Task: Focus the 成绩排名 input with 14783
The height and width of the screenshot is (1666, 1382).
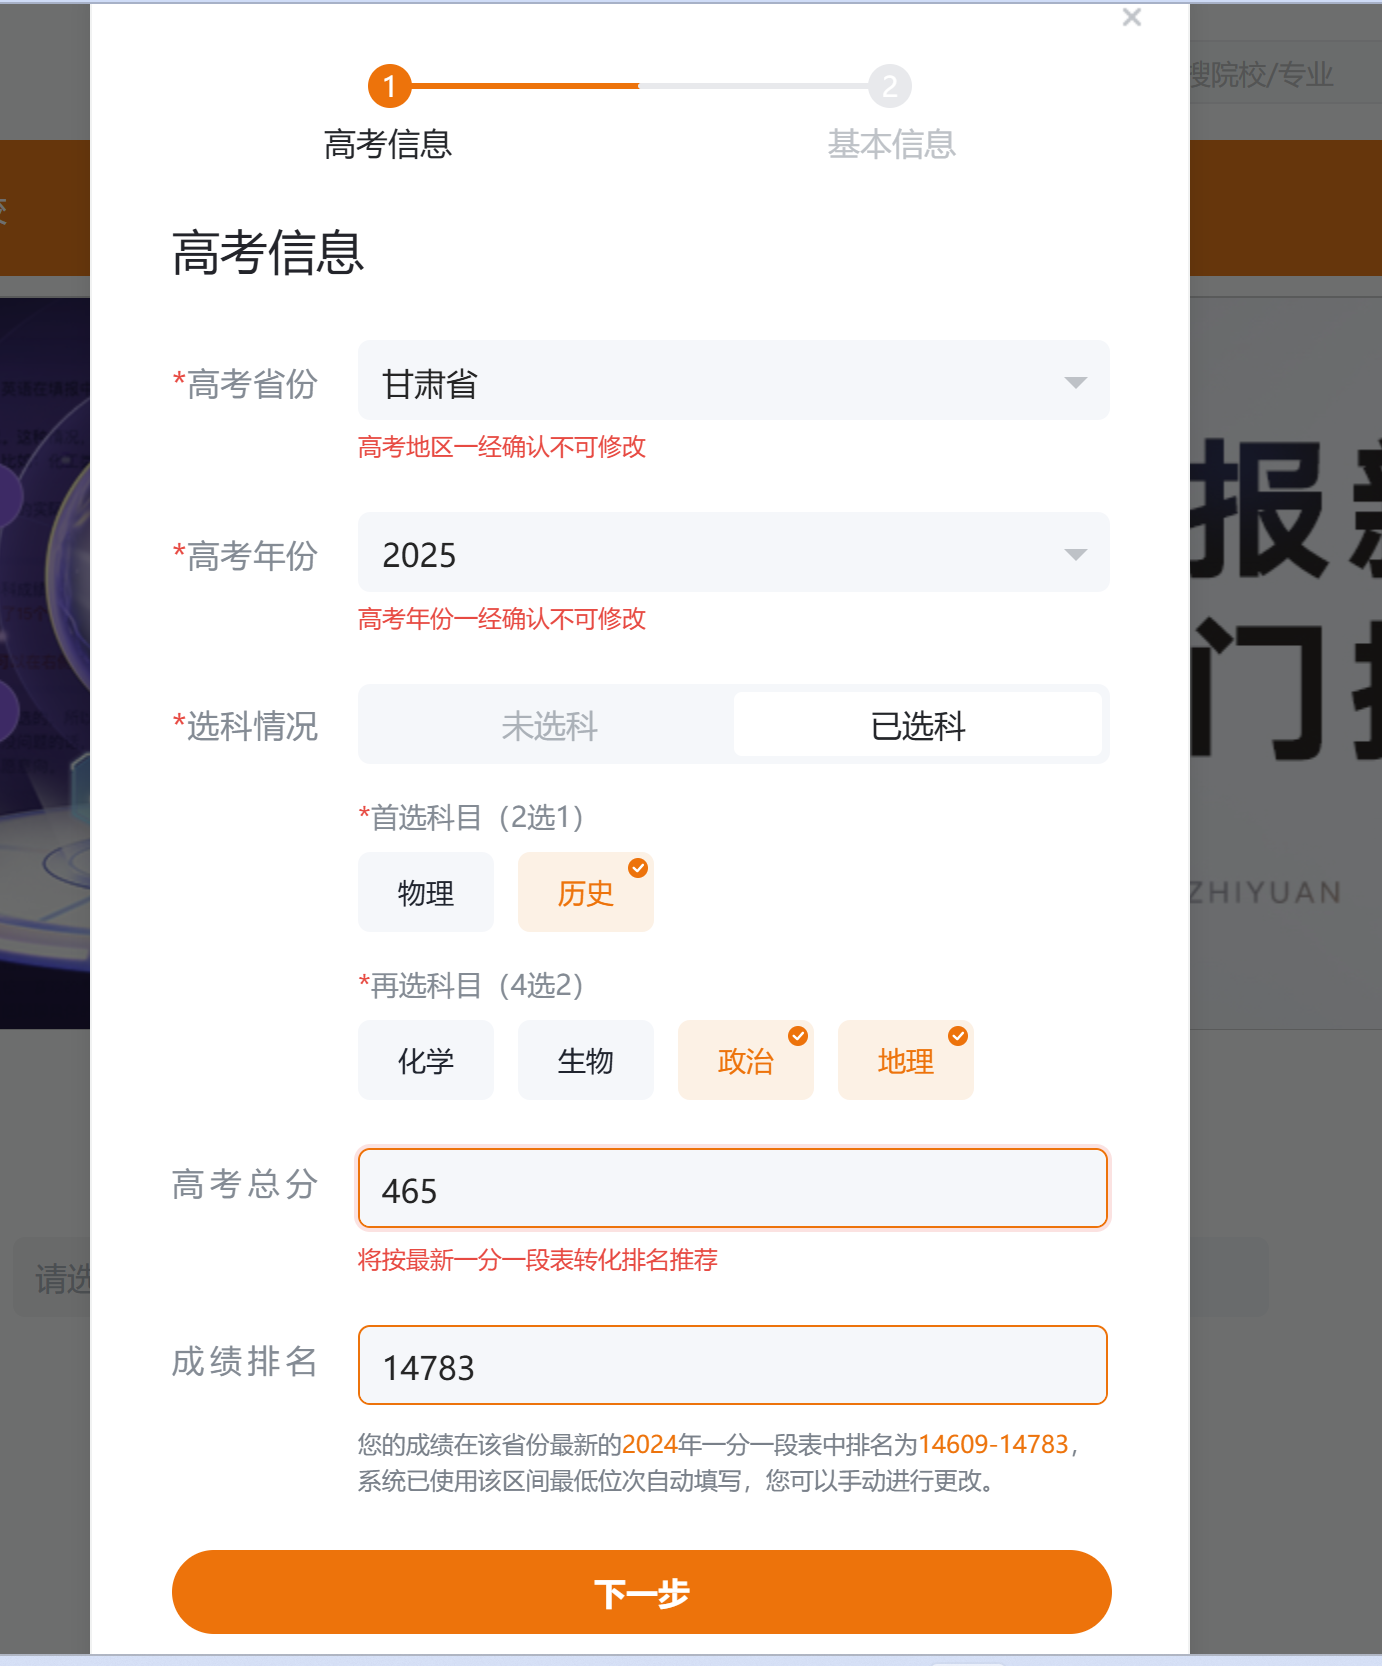Action: [733, 1365]
